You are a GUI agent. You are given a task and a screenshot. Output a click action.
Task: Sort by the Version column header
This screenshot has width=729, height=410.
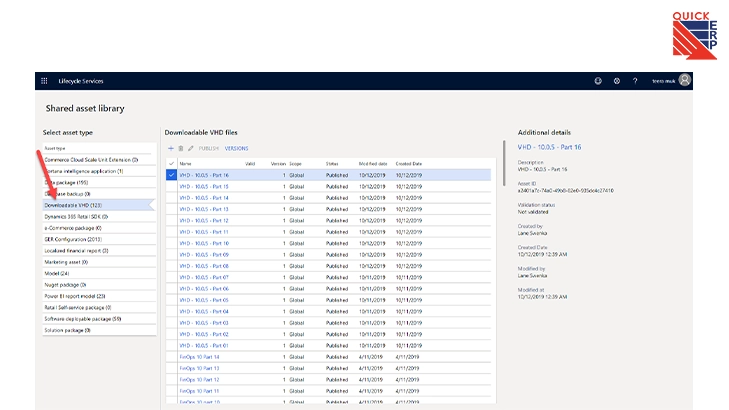[278, 164]
